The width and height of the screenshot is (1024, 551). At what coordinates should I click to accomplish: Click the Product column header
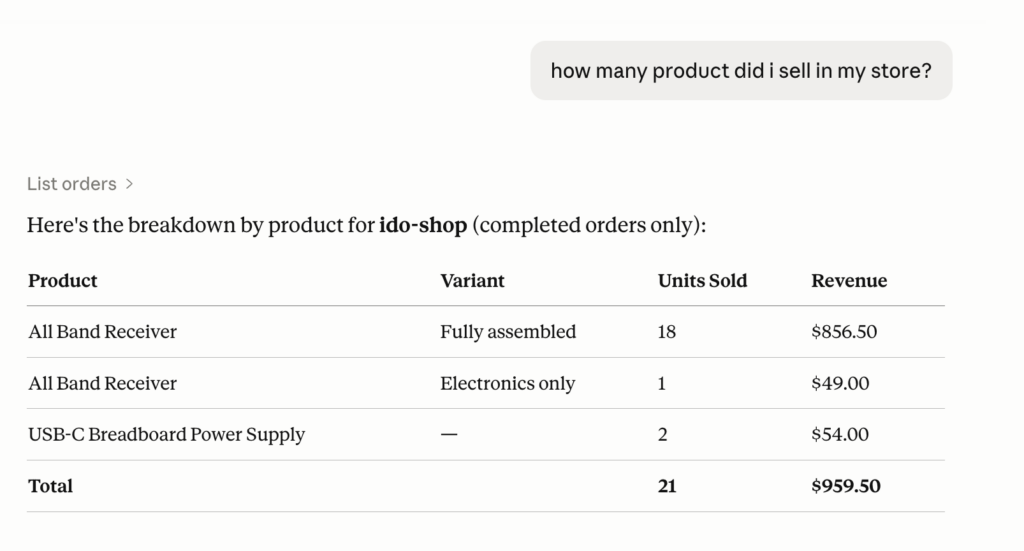point(63,281)
